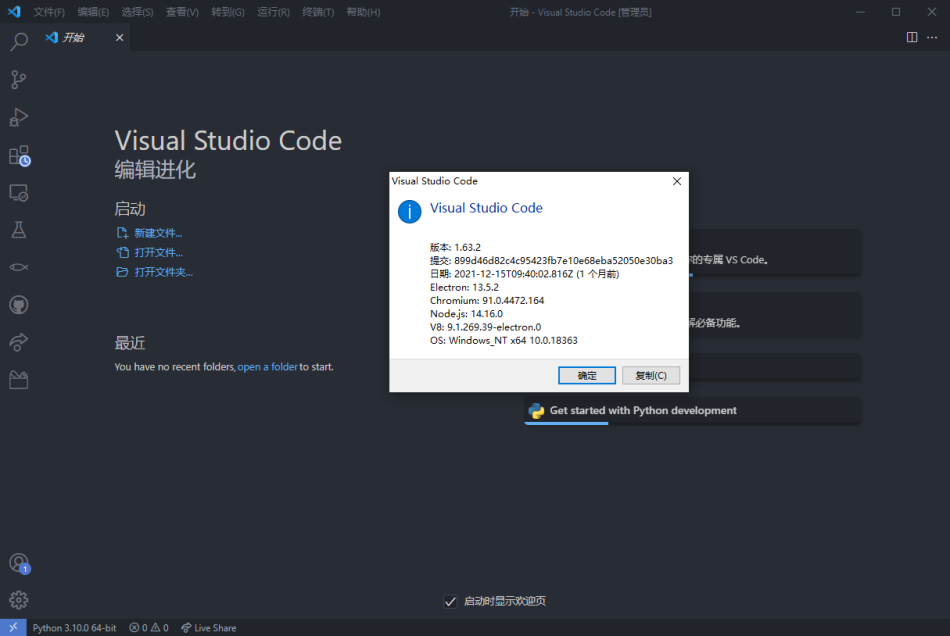Open the Accounts menu icon
Screen dimensions: 950x636
(19, 563)
